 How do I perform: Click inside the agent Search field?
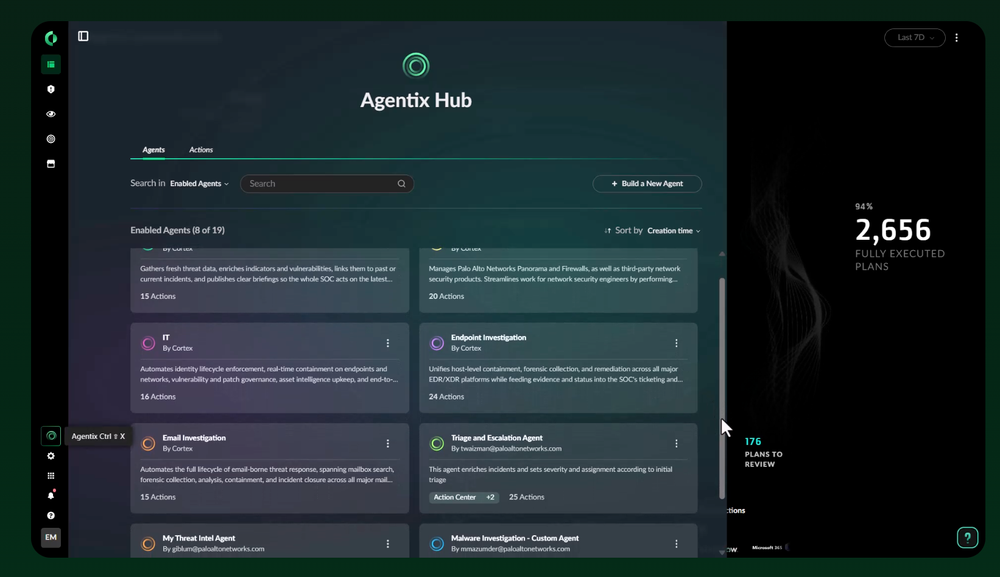[x=320, y=183]
